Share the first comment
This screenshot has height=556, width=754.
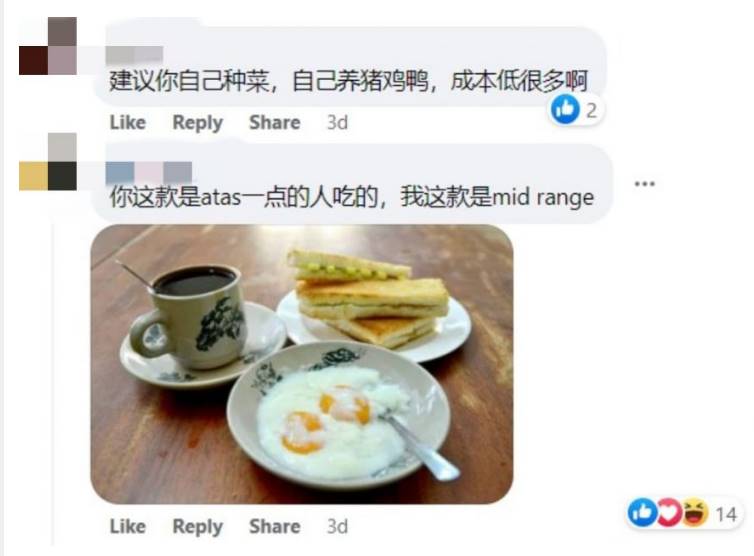pos(274,122)
